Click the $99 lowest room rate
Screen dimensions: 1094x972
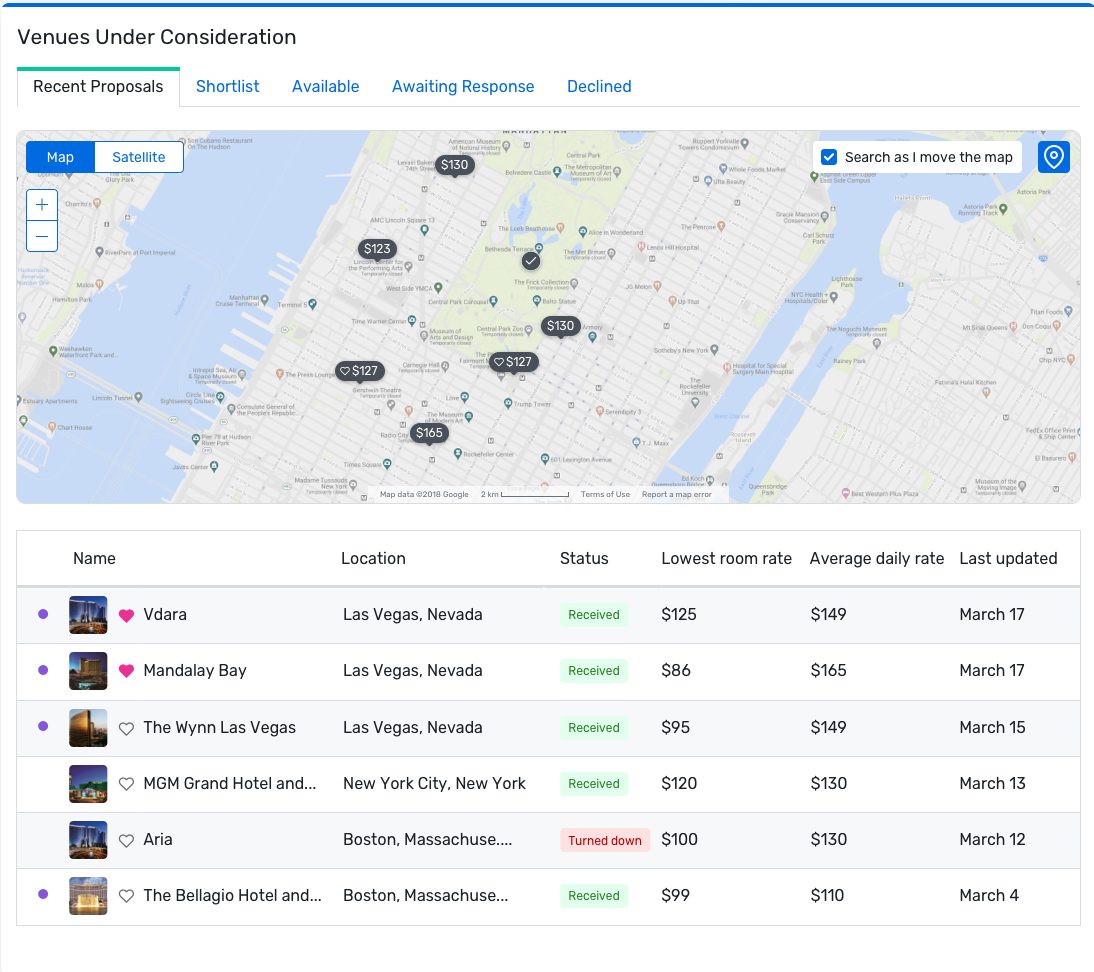[675, 895]
